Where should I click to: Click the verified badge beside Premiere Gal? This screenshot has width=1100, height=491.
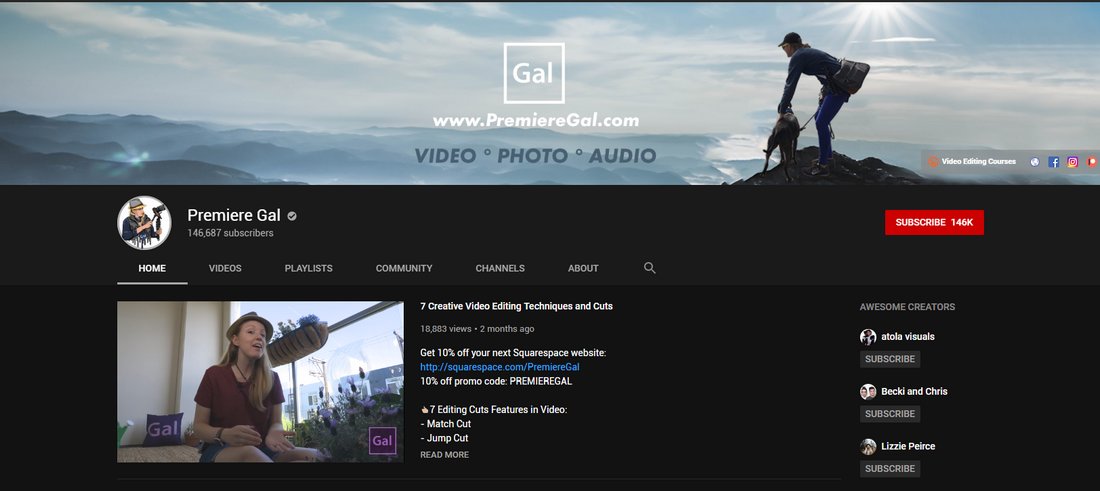pyautogui.click(x=292, y=216)
